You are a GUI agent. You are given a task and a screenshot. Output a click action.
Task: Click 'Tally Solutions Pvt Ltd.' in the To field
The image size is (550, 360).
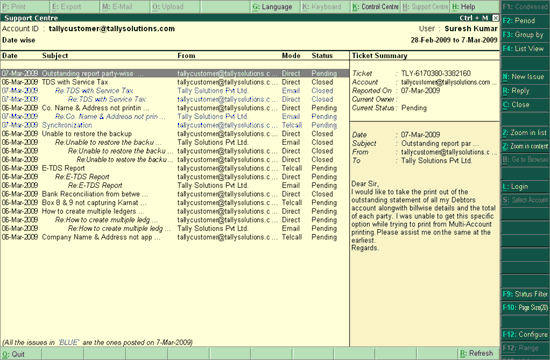tap(436, 161)
